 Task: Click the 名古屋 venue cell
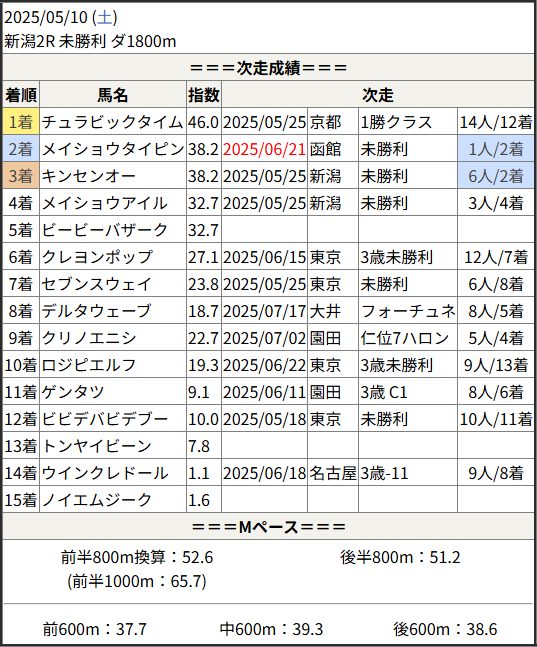pyautogui.click(x=333, y=473)
